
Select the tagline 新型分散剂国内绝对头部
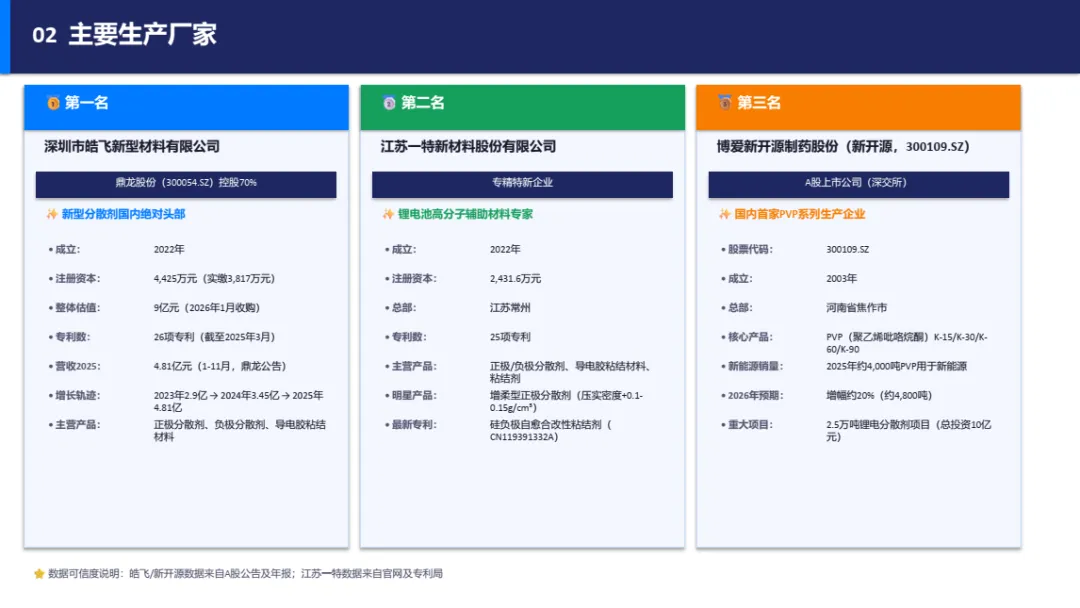click(123, 214)
